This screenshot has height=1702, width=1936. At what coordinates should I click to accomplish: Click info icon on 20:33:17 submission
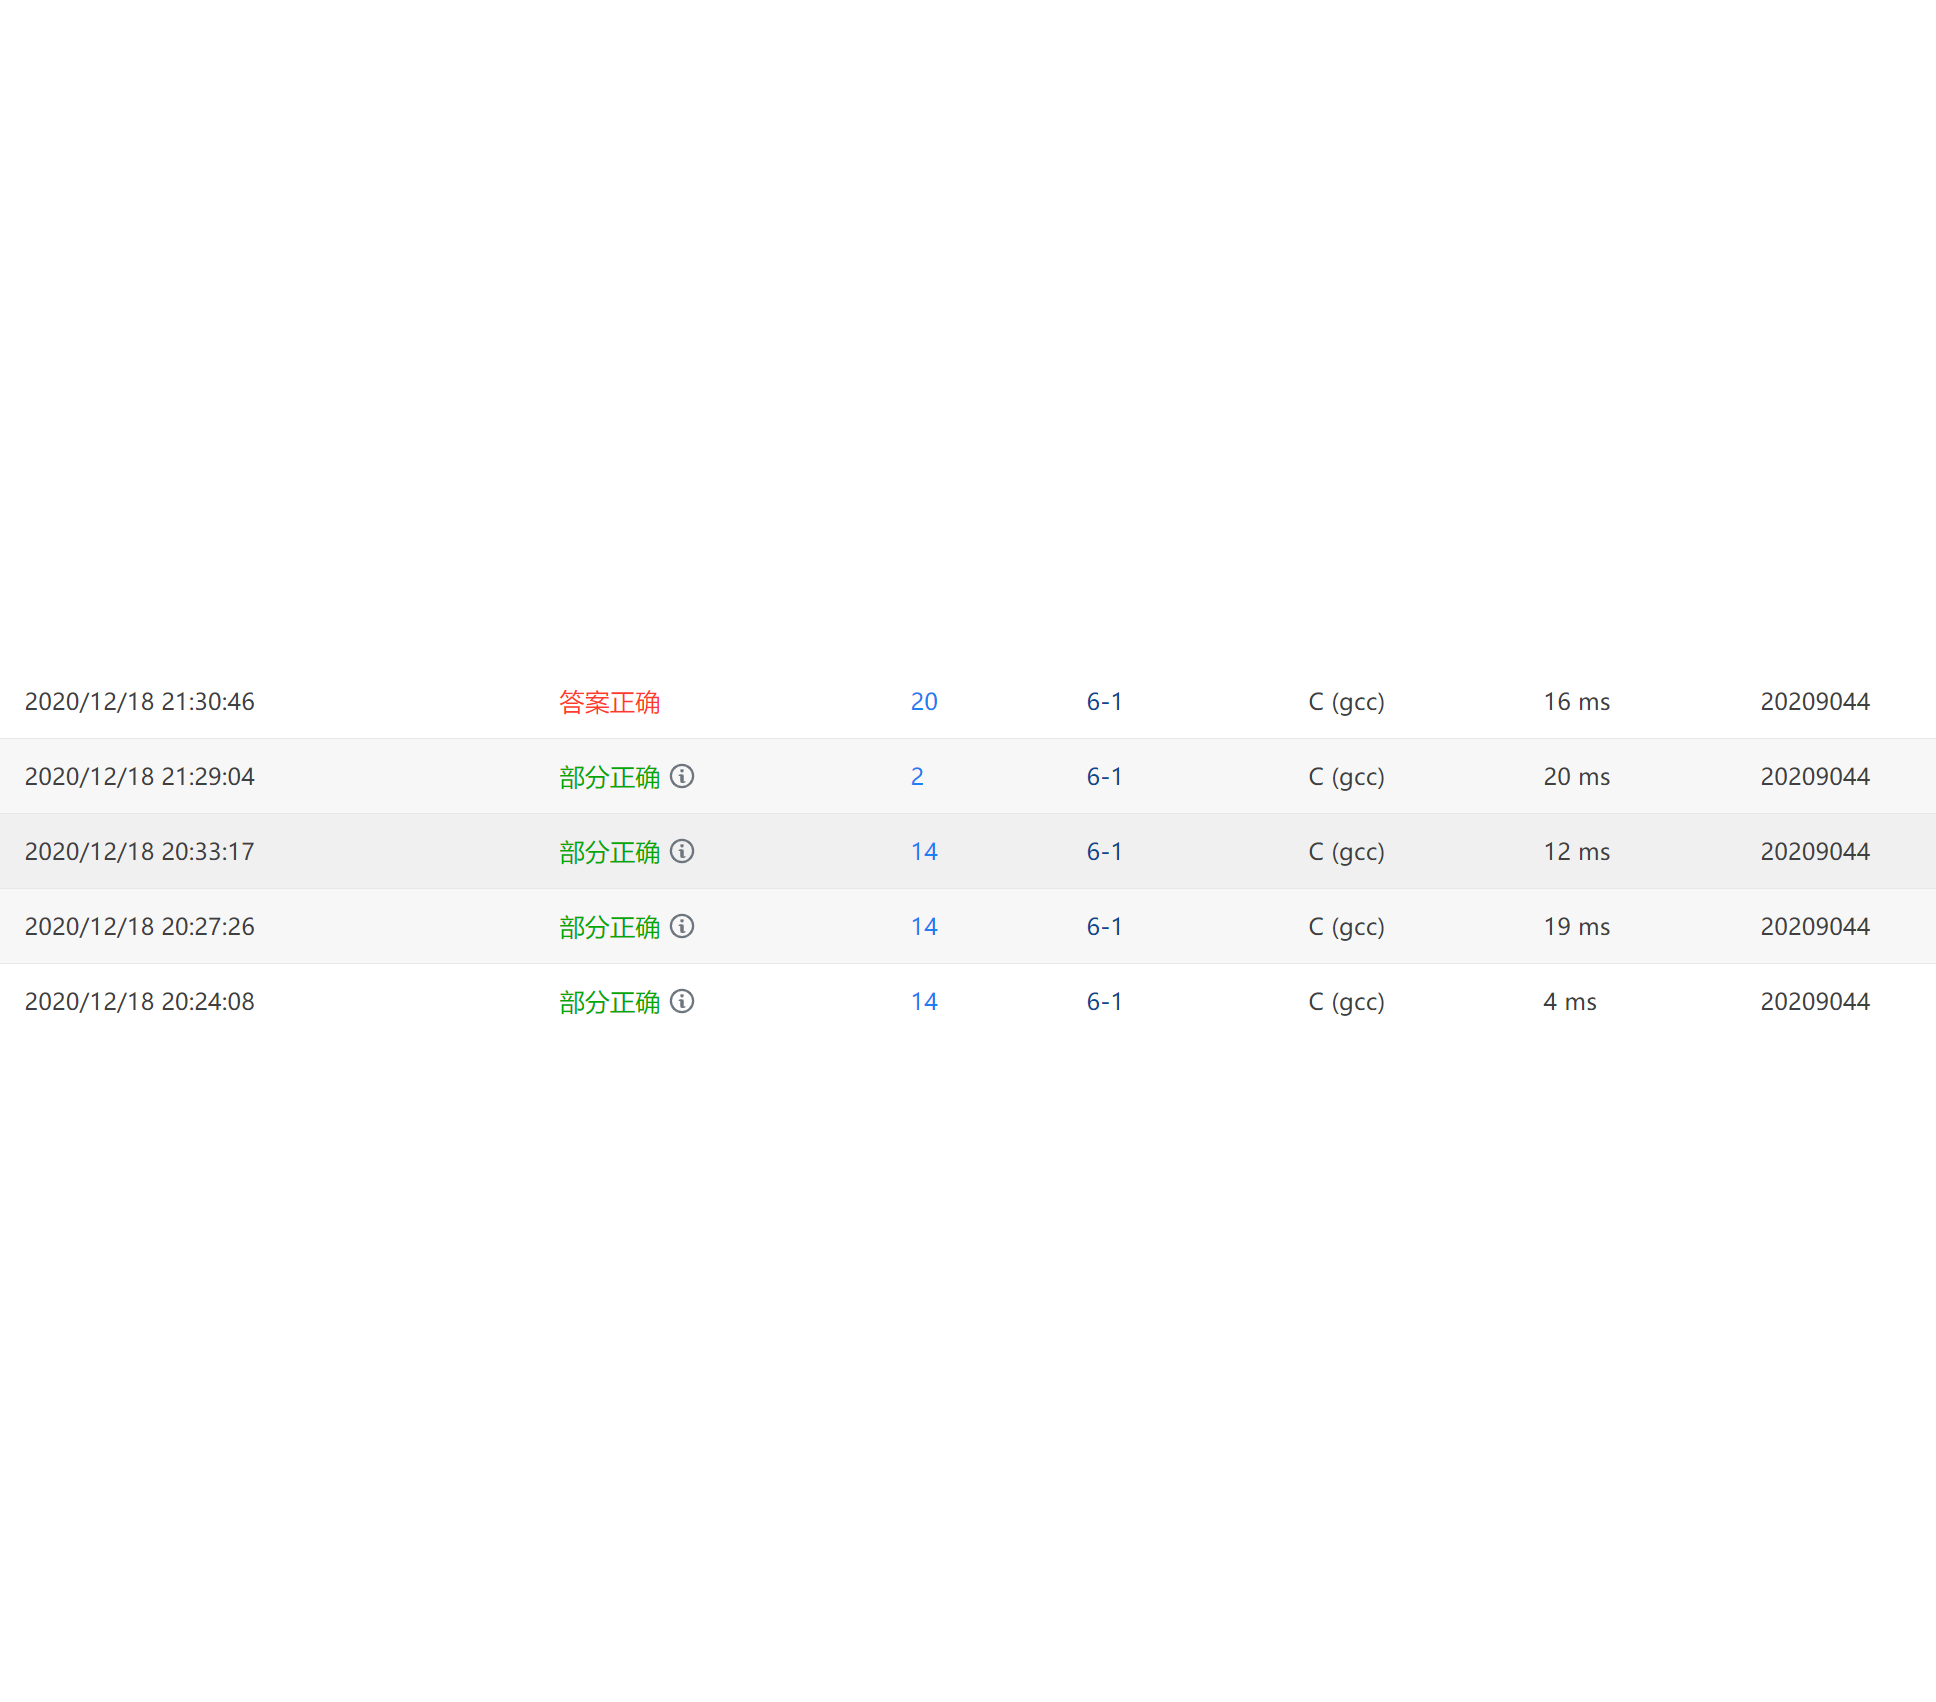coord(682,851)
